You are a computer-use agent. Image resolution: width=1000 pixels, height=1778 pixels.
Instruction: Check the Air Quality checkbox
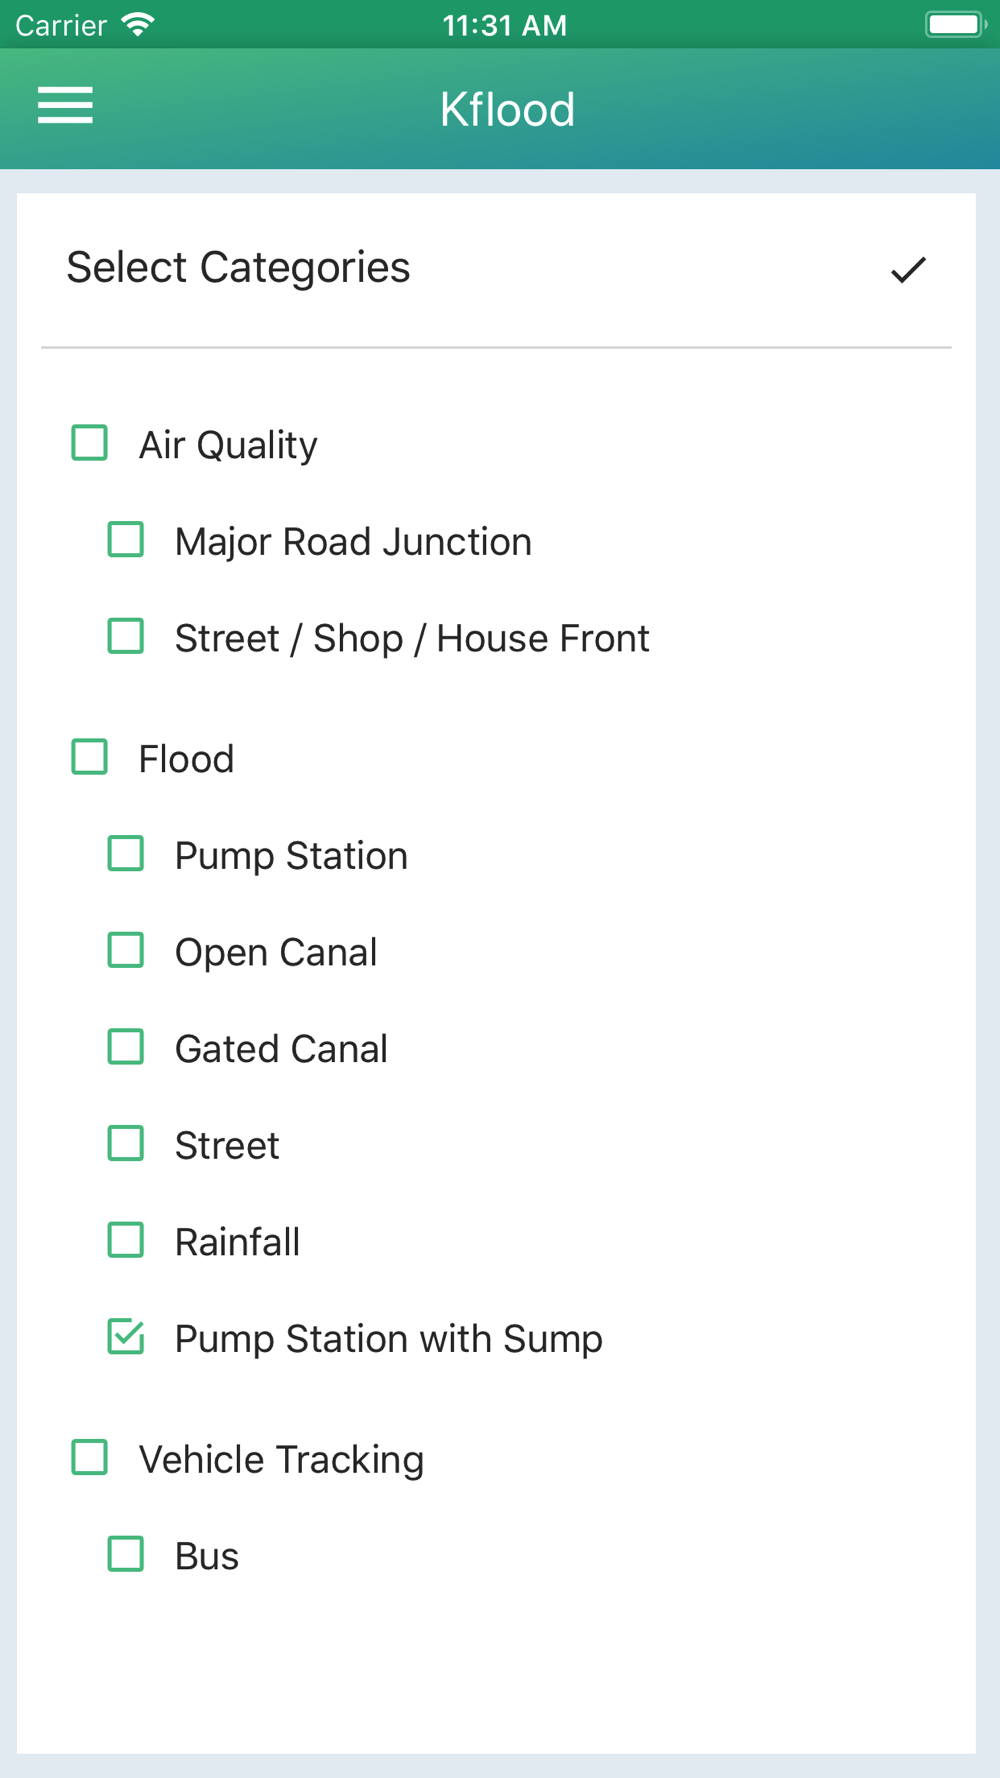[x=90, y=443]
